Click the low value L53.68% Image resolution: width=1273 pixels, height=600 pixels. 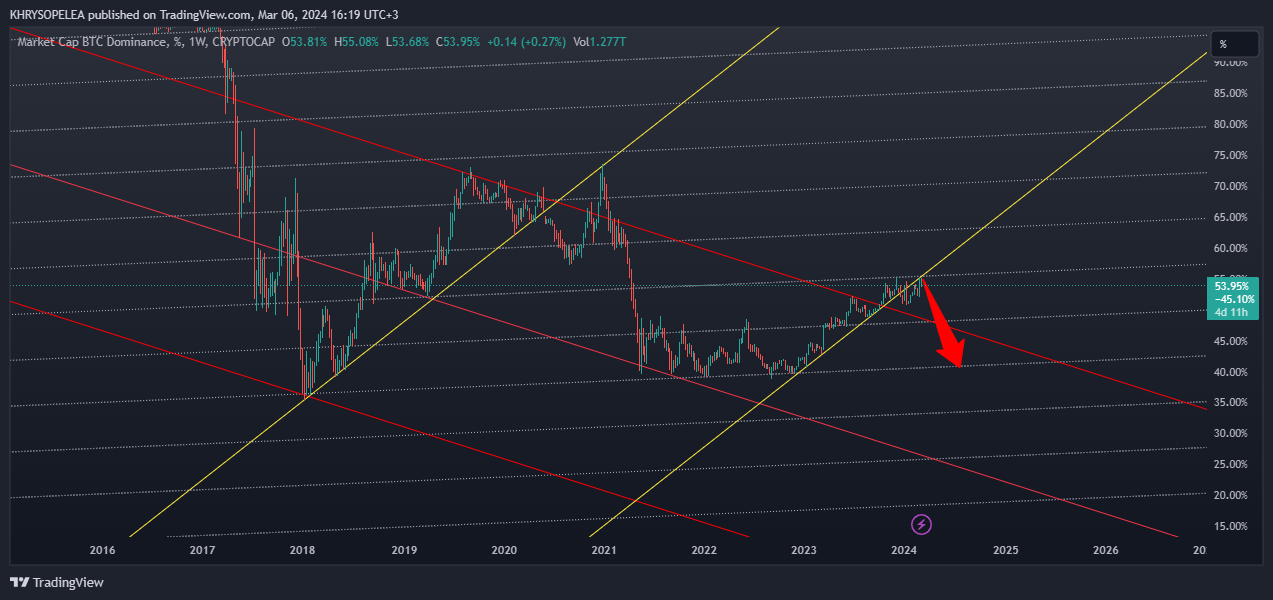(x=410, y=42)
